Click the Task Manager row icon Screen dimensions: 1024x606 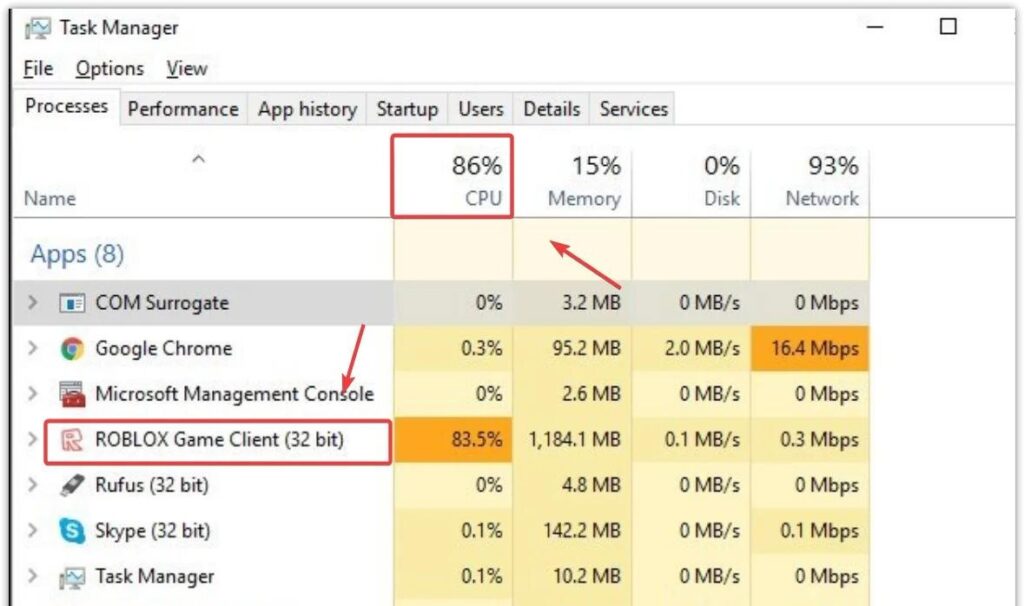72,577
